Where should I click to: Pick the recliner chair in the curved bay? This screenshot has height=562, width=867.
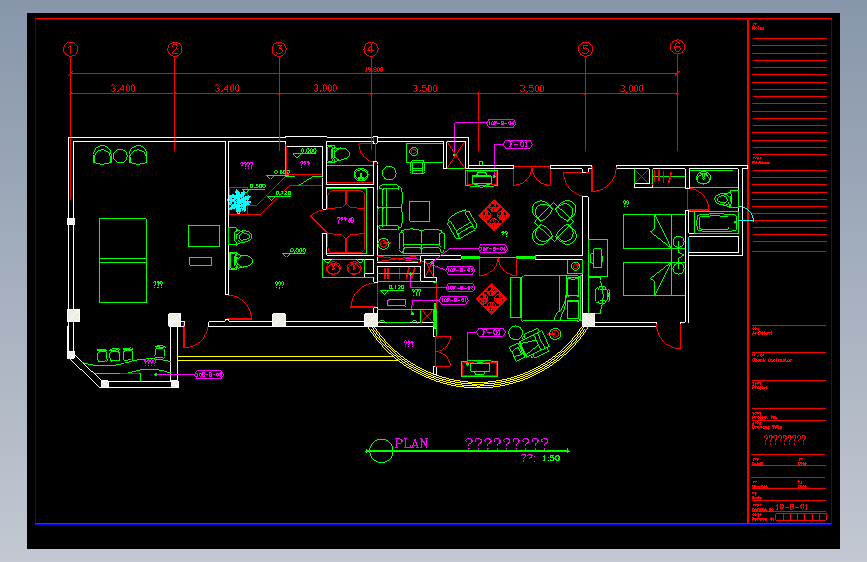(x=530, y=344)
